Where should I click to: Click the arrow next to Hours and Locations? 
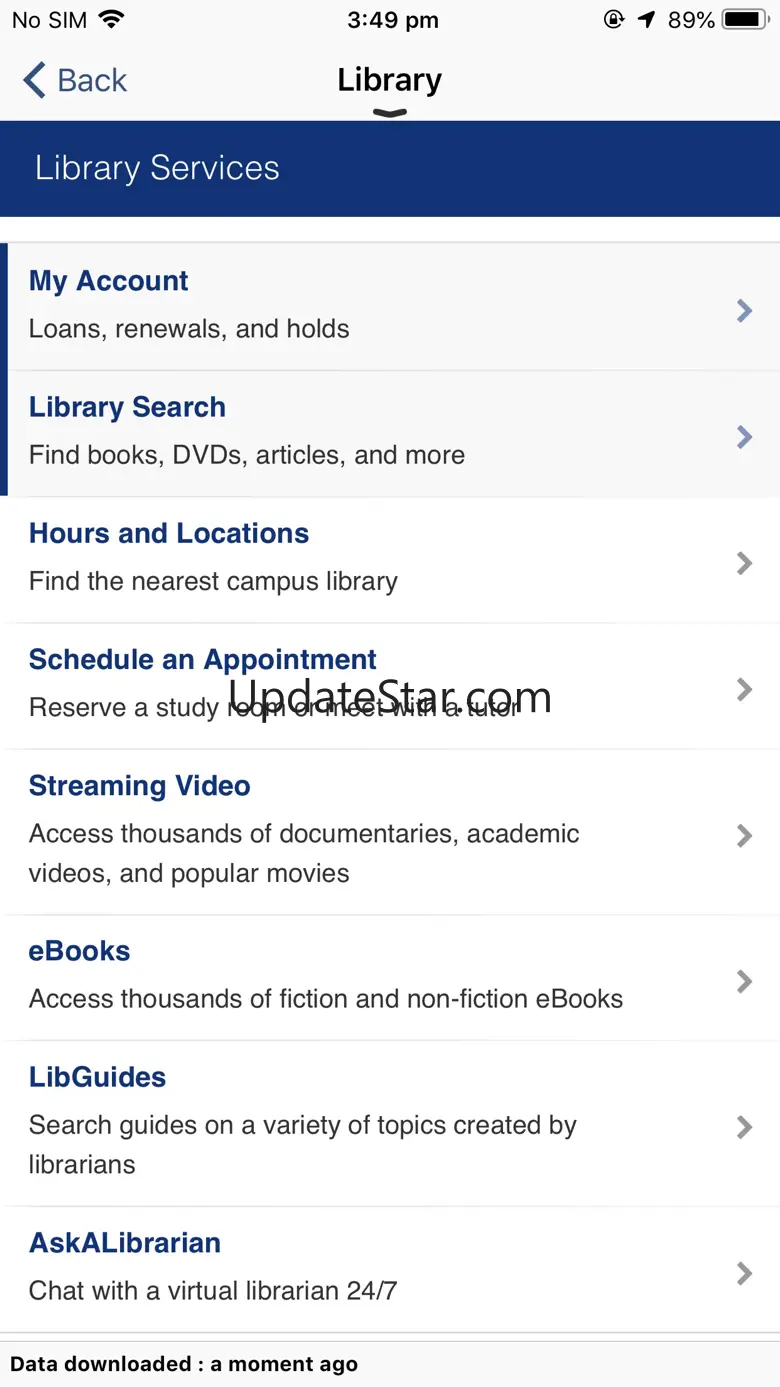pos(744,563)
